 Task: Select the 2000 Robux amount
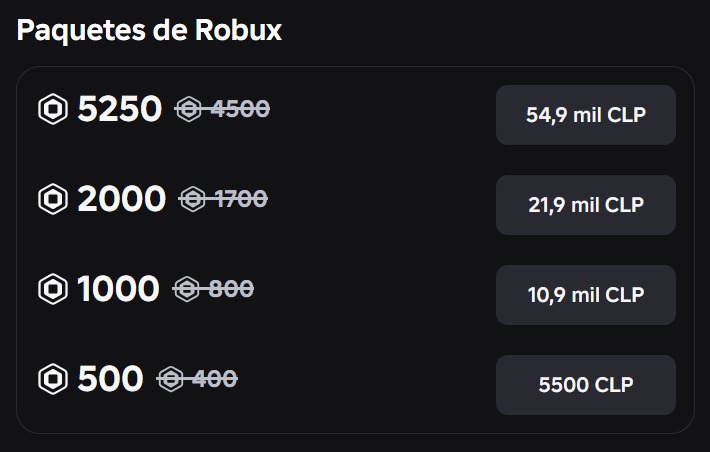coord(122,199)
